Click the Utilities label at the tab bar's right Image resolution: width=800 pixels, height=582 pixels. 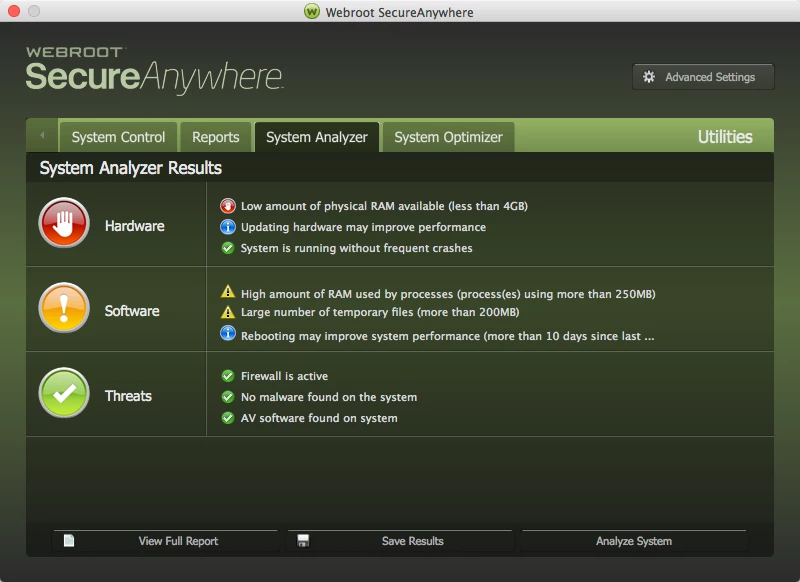[725, 137]
